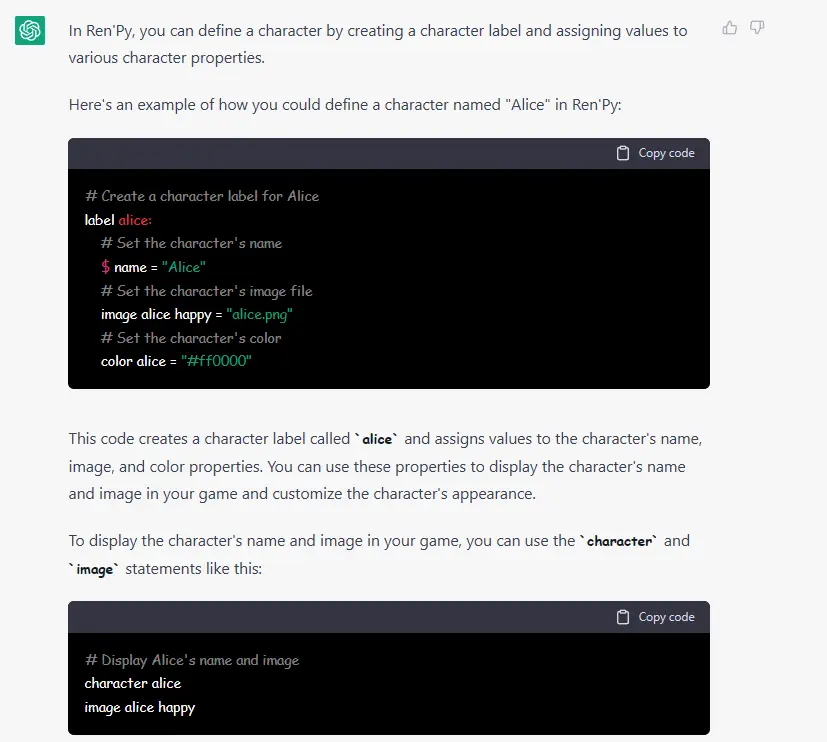
Task: Click comment '# Set the character's color'
Action: 191,338
